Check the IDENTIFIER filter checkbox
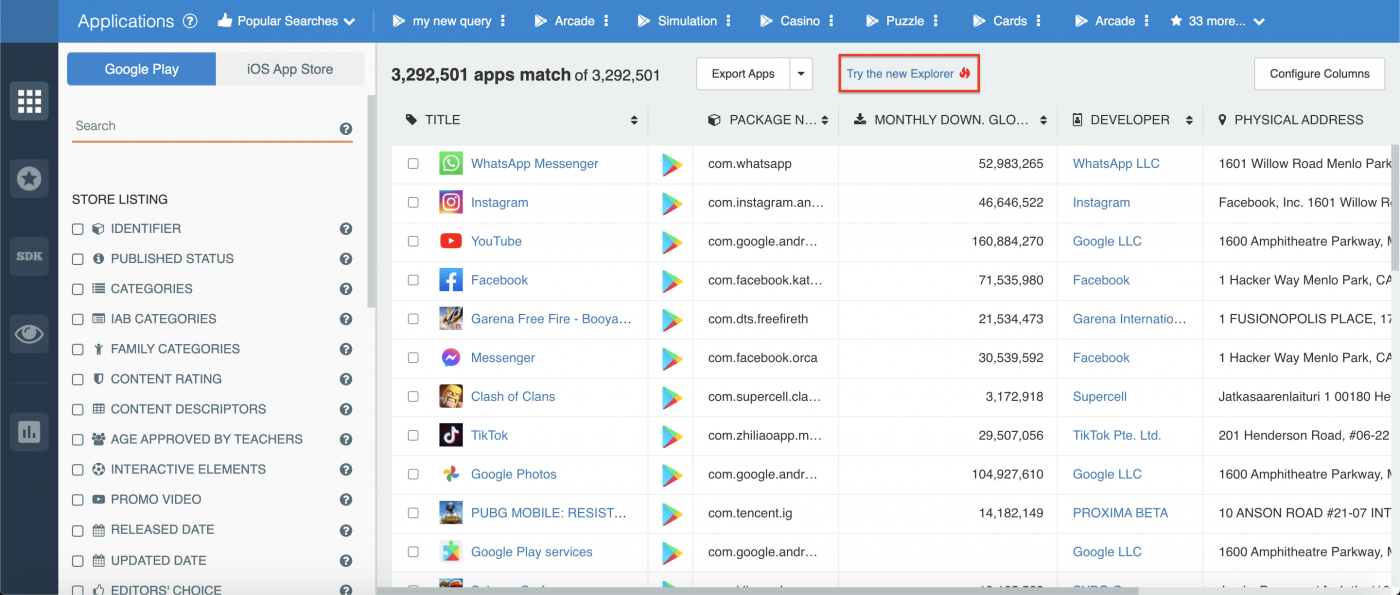The height and width of the screenshot is (595, 1400). pos(78,229)
